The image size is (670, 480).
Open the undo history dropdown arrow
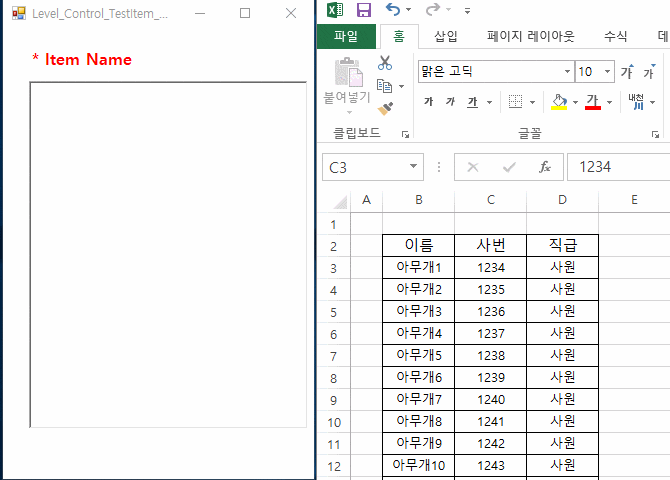pyautogui.click(x=408, y=9)
